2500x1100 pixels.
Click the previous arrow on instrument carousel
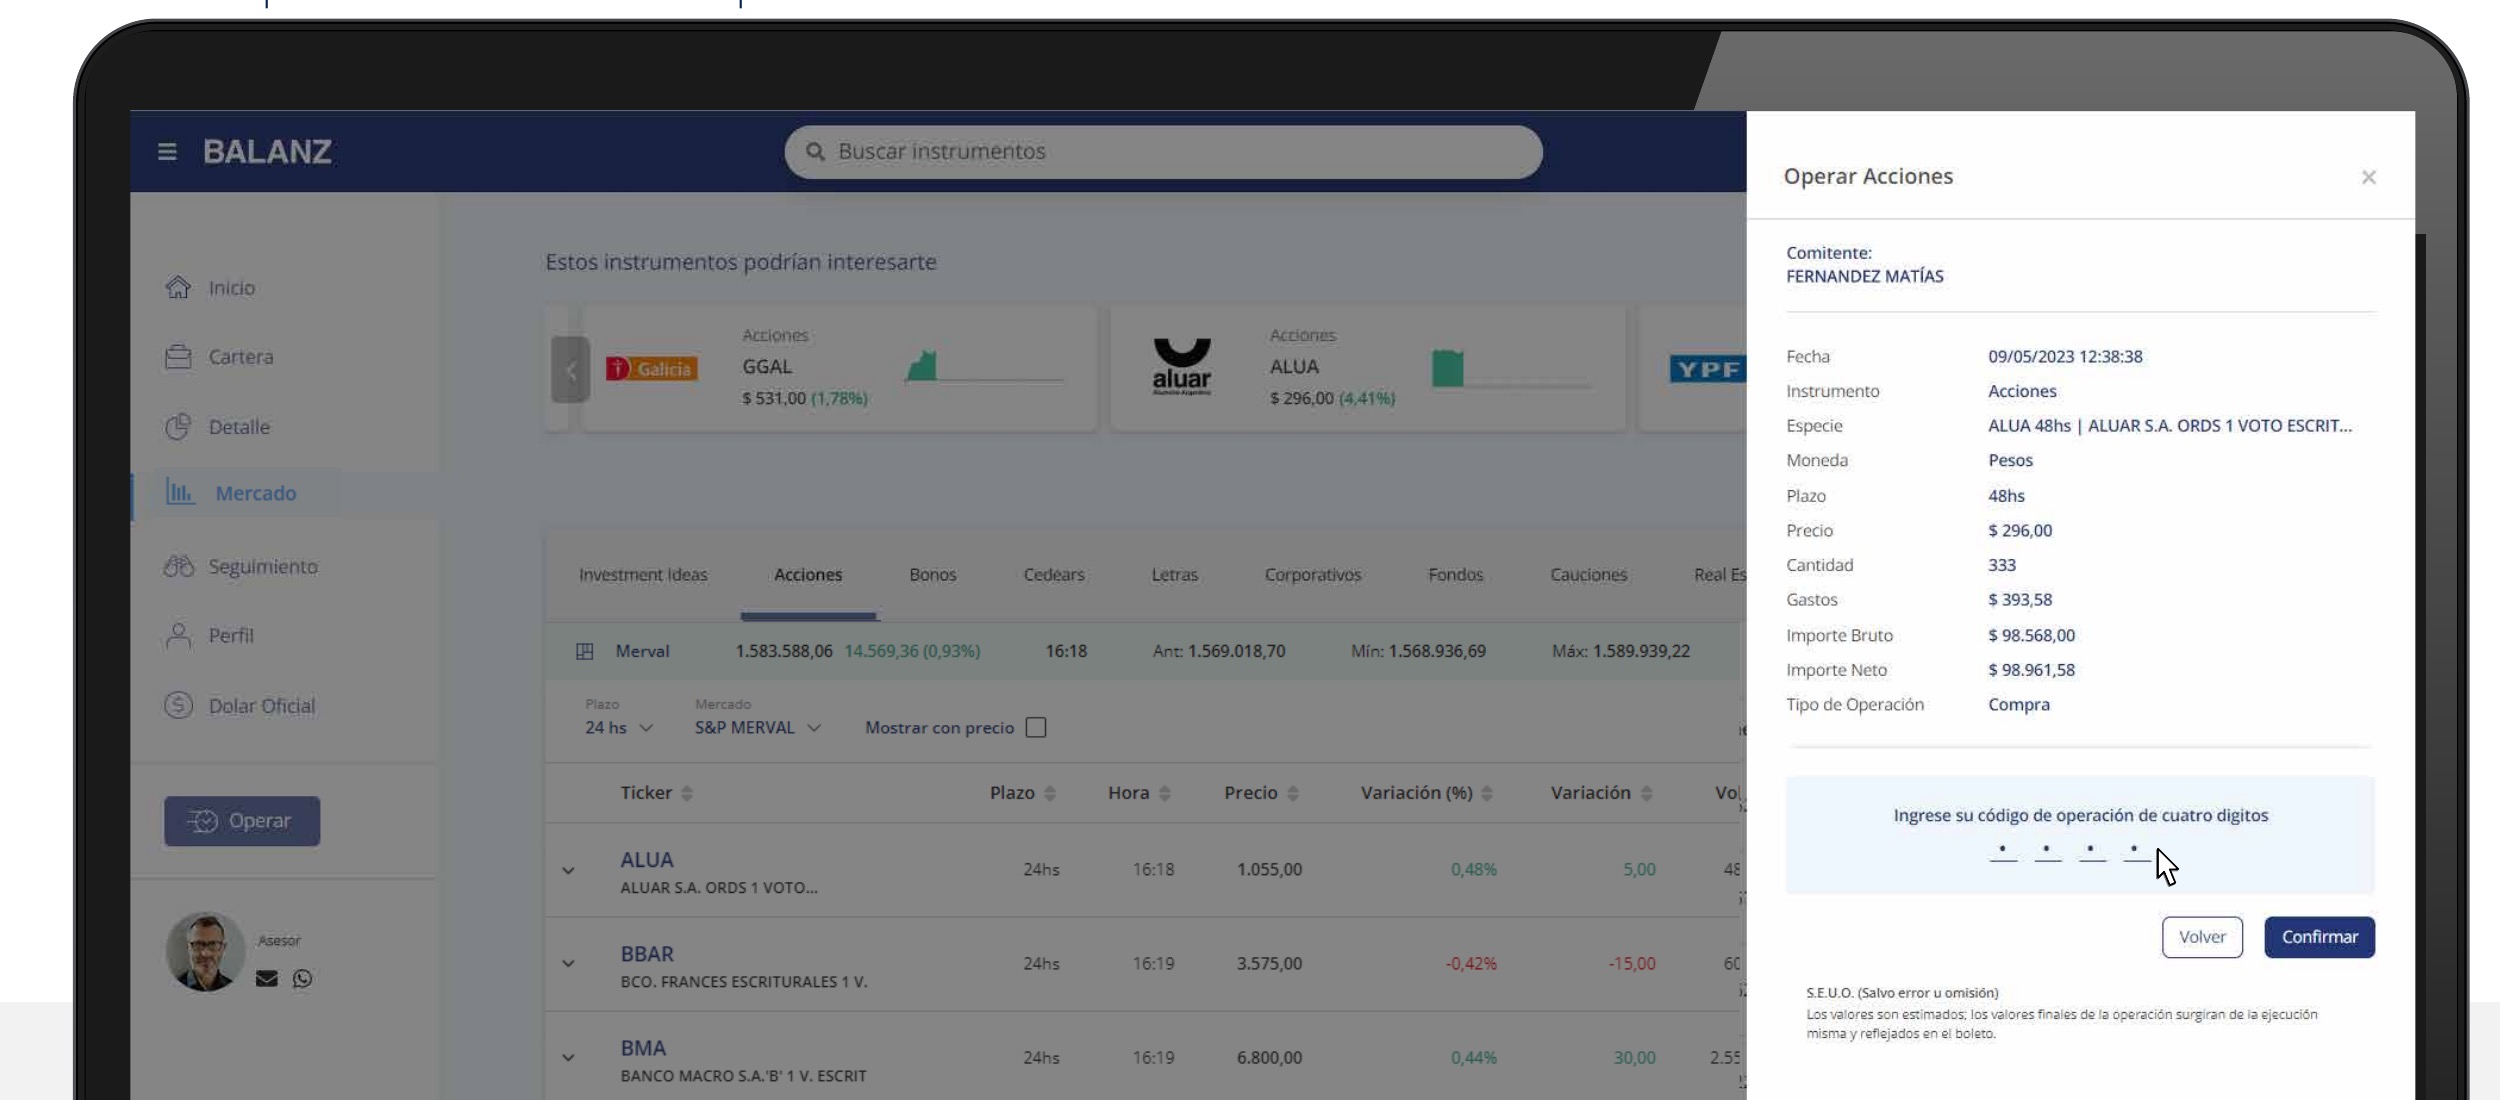tap(571, 370)
